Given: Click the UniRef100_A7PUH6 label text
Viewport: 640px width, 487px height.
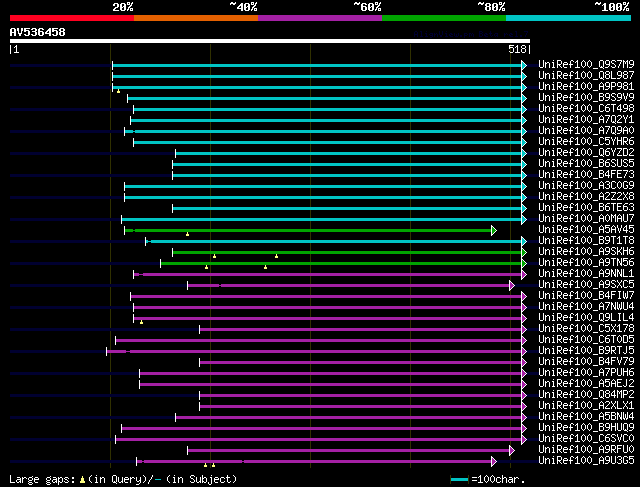Looking at the screenshot, I should 586,373.
